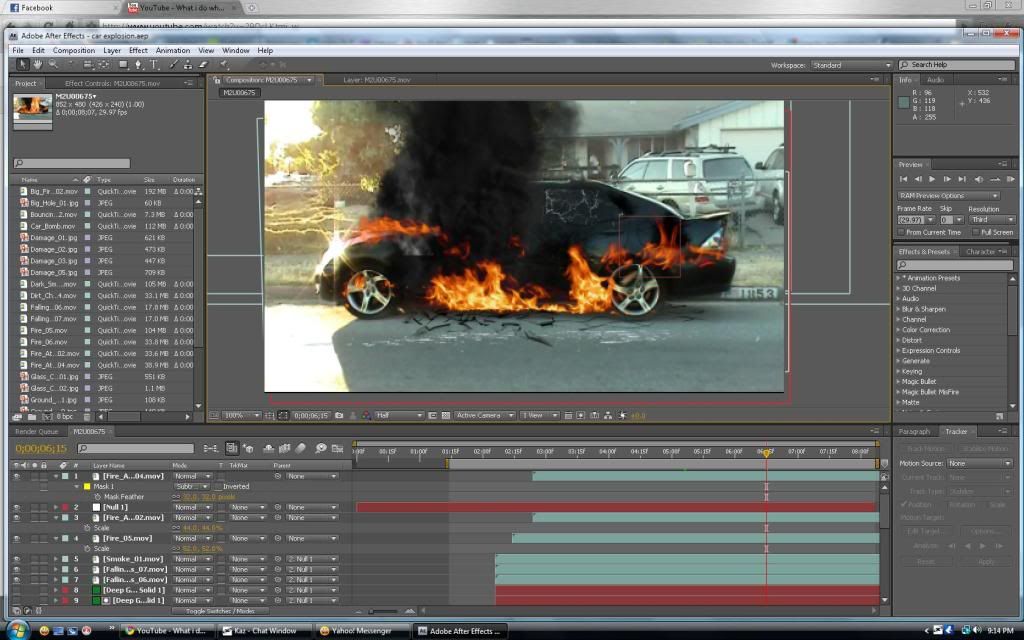
Task: Select the Eraser tool
Action: [x=204, y=64]
